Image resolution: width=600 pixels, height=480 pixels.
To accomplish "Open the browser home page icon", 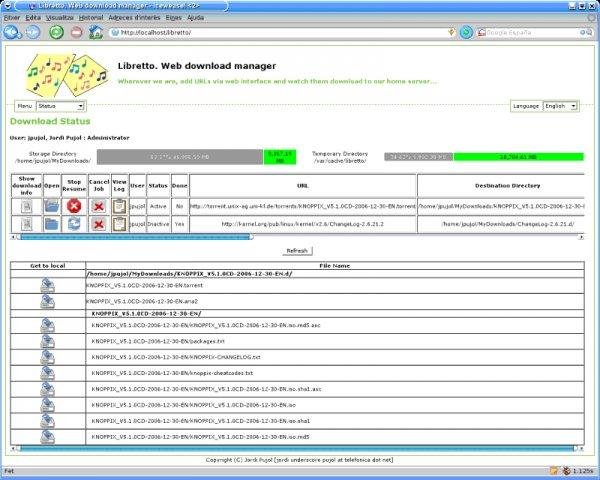I will point(96,32).
